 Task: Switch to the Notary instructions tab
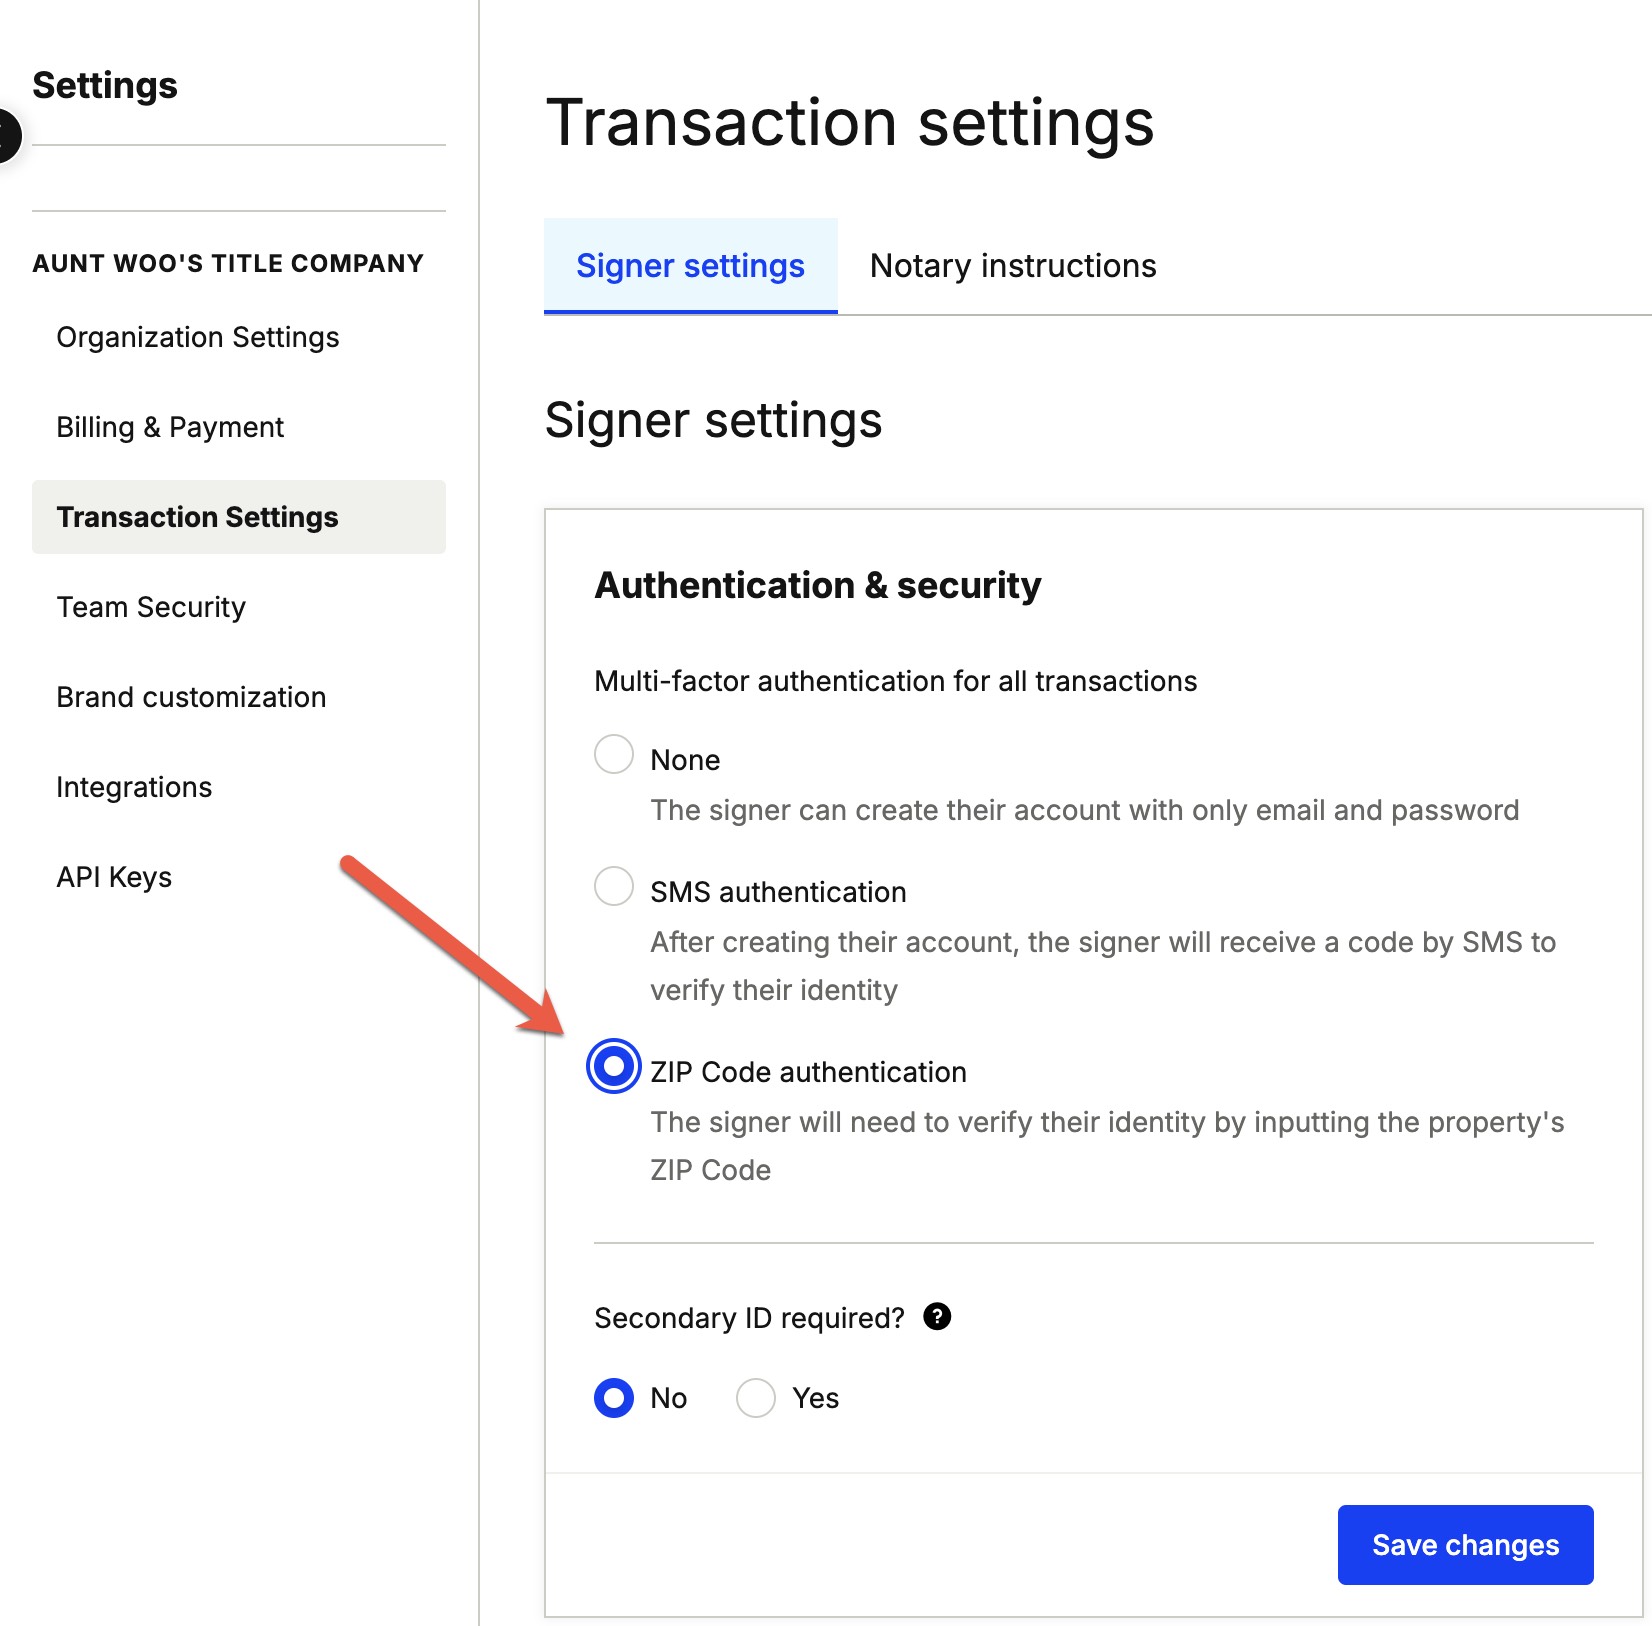(x=1013, y=266)
